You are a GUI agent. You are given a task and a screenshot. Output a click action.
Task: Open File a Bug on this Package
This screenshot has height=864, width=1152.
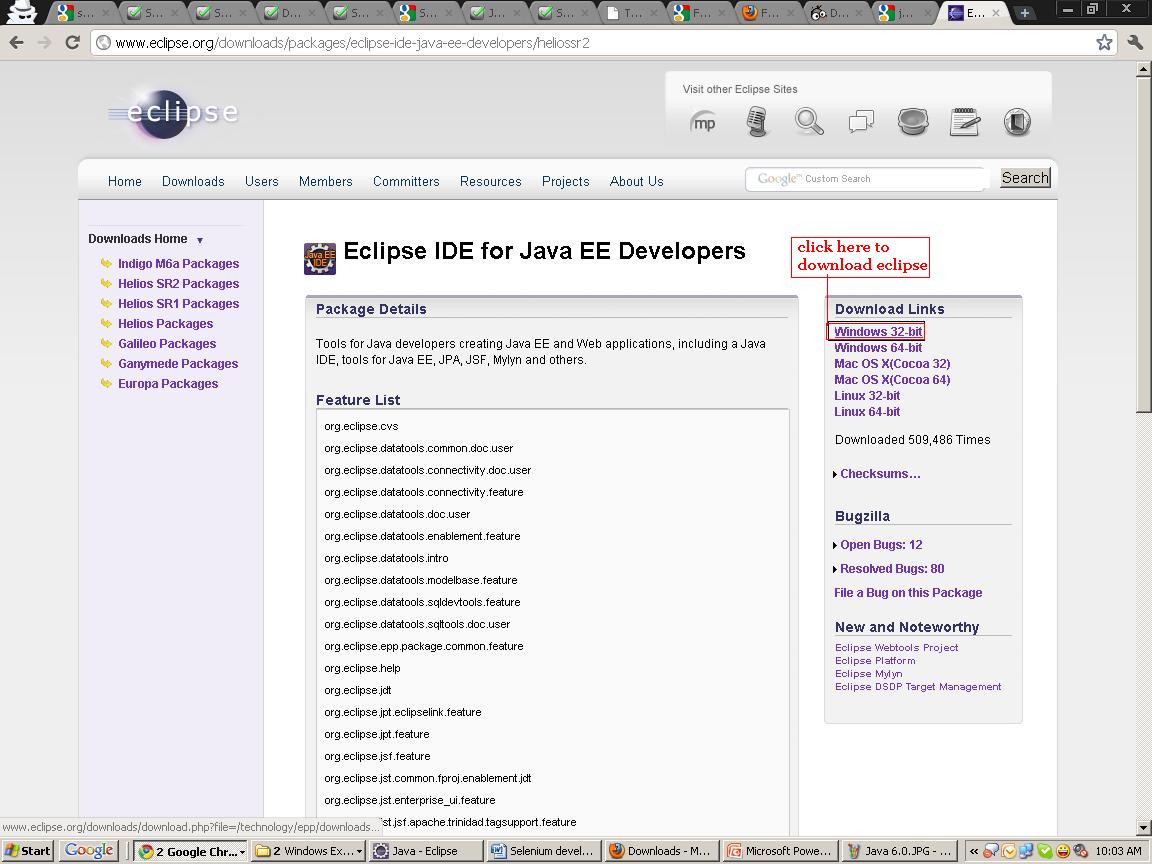click(908, 593)
